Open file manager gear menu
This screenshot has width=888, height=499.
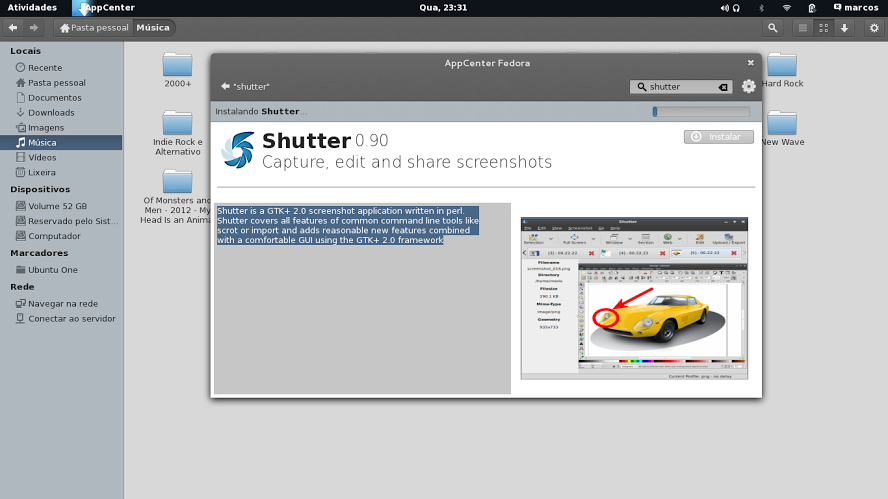874,28
